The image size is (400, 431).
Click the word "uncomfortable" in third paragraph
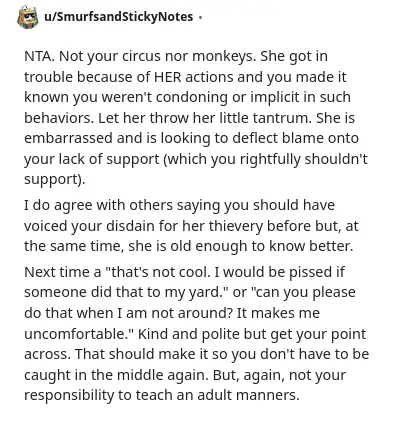(78, 334)
